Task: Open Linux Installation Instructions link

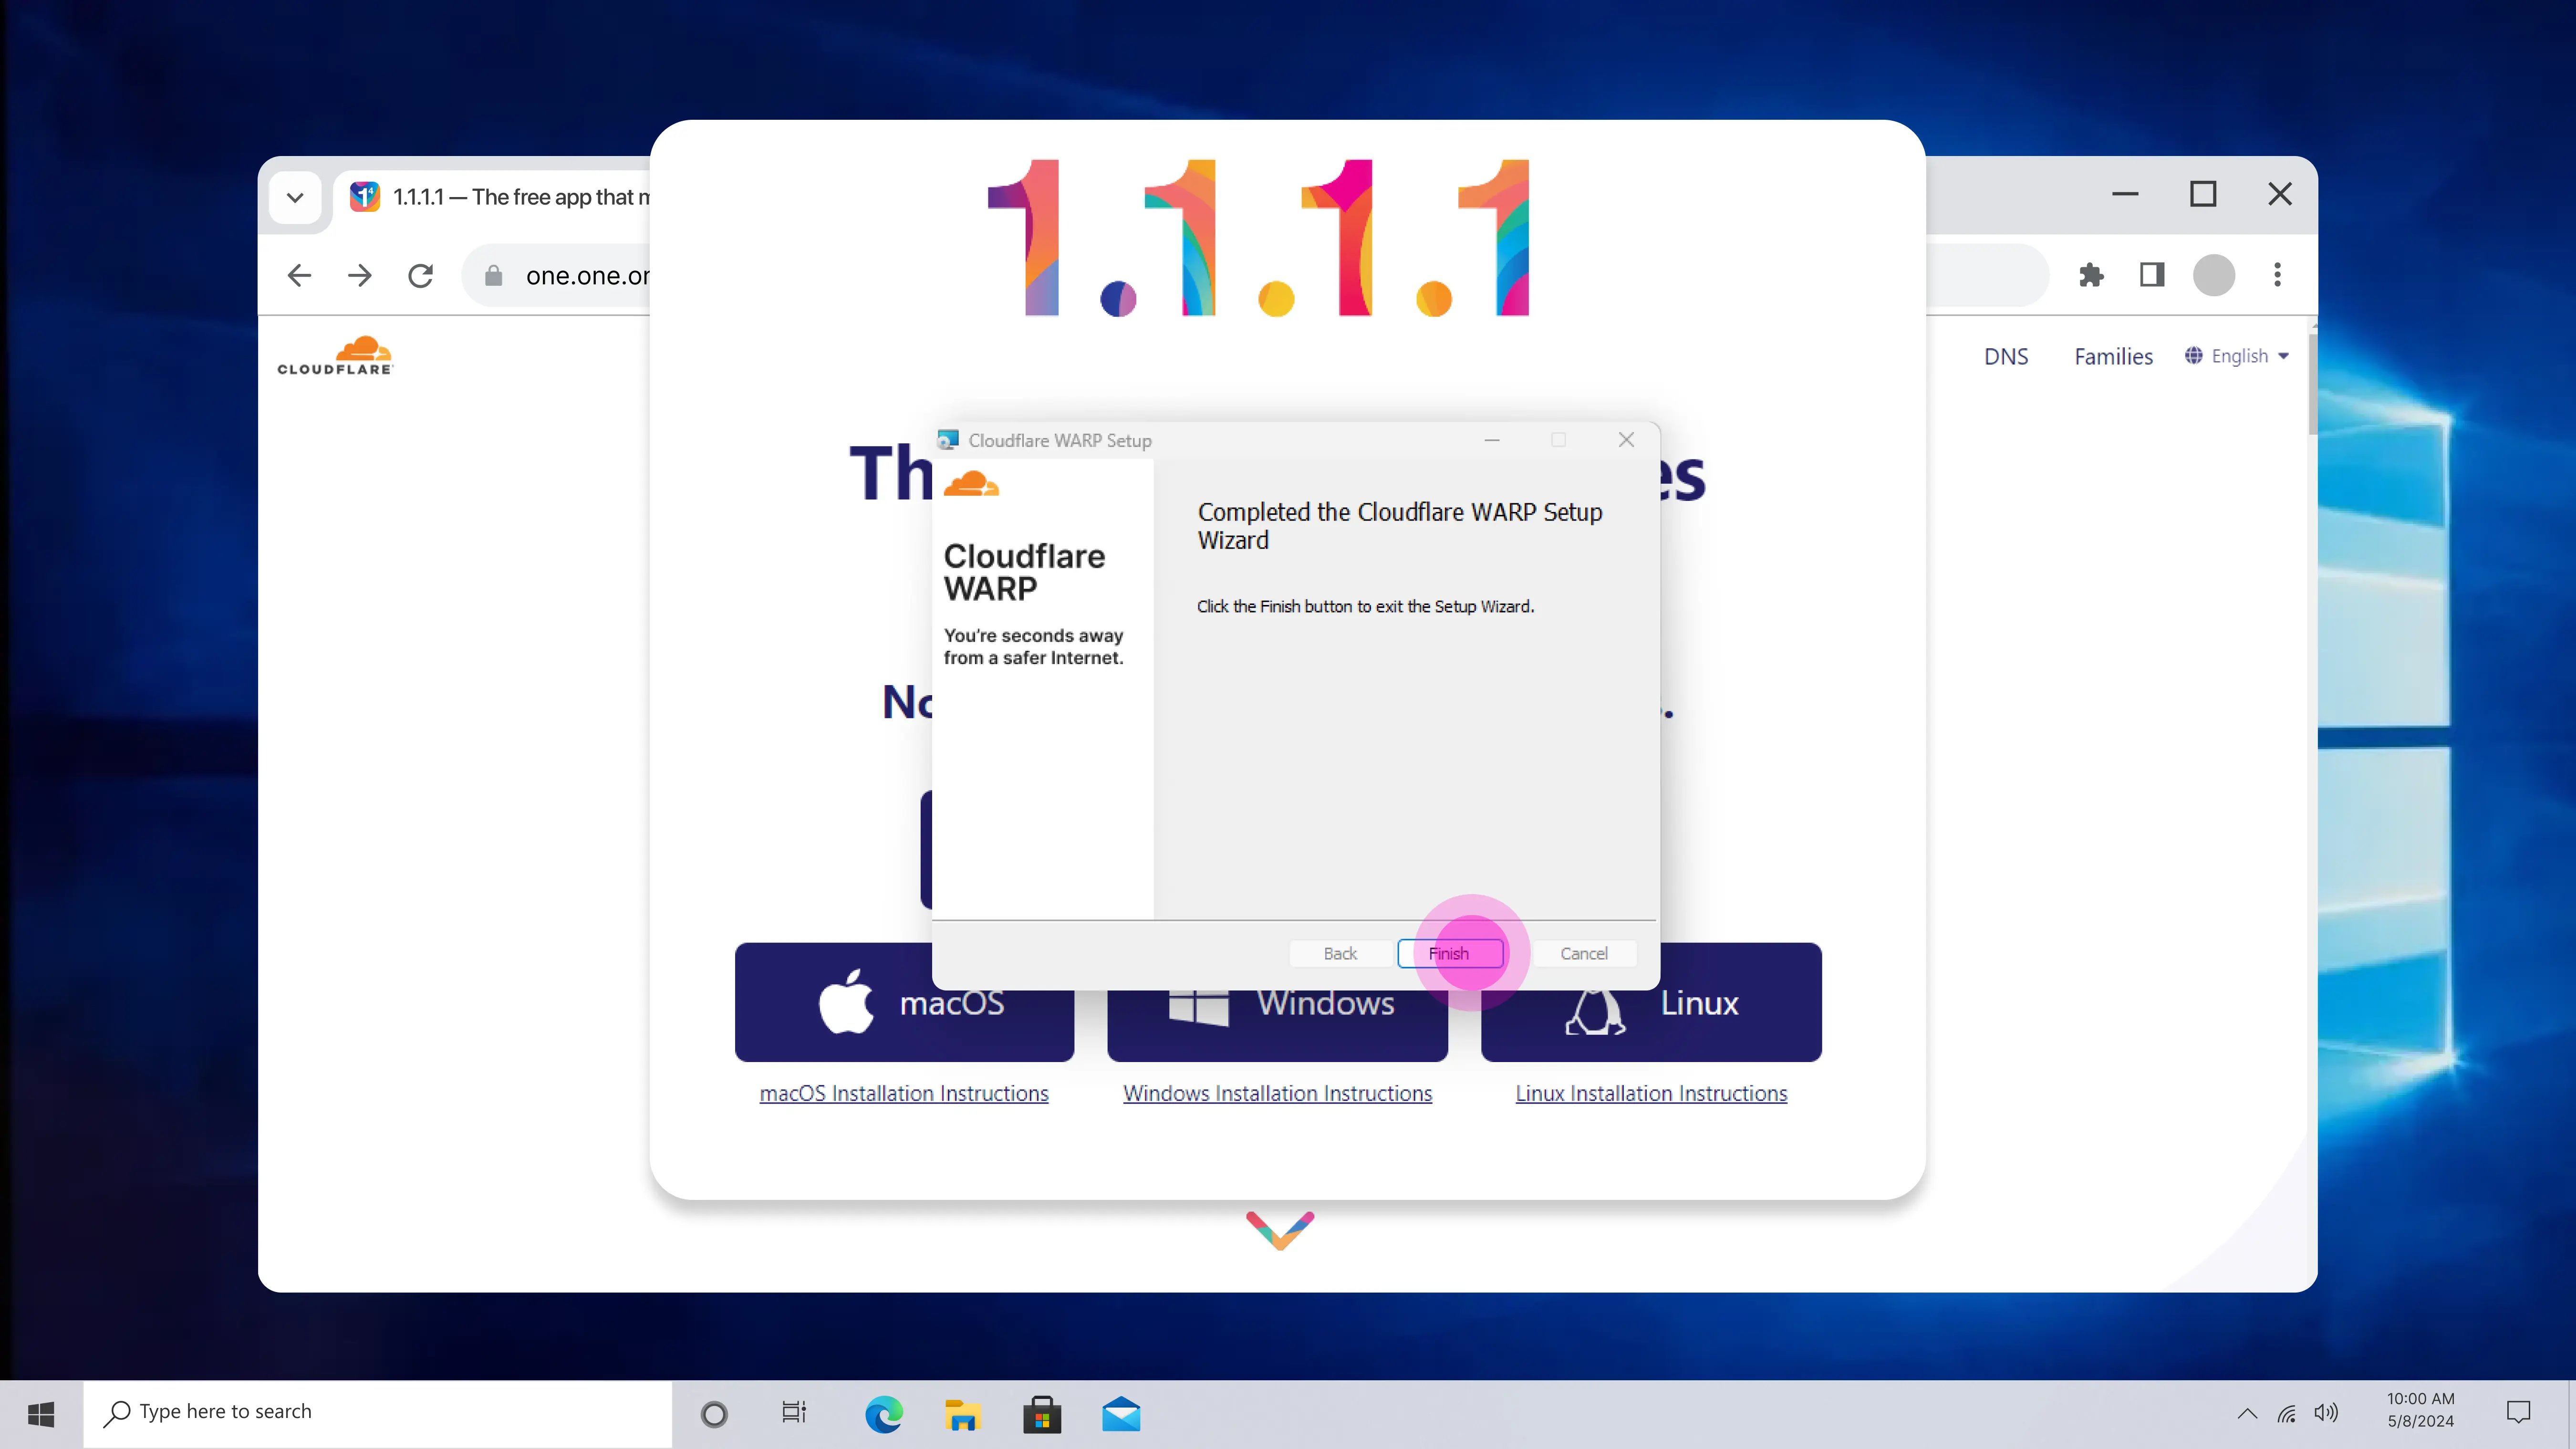Action: 1651,1093
